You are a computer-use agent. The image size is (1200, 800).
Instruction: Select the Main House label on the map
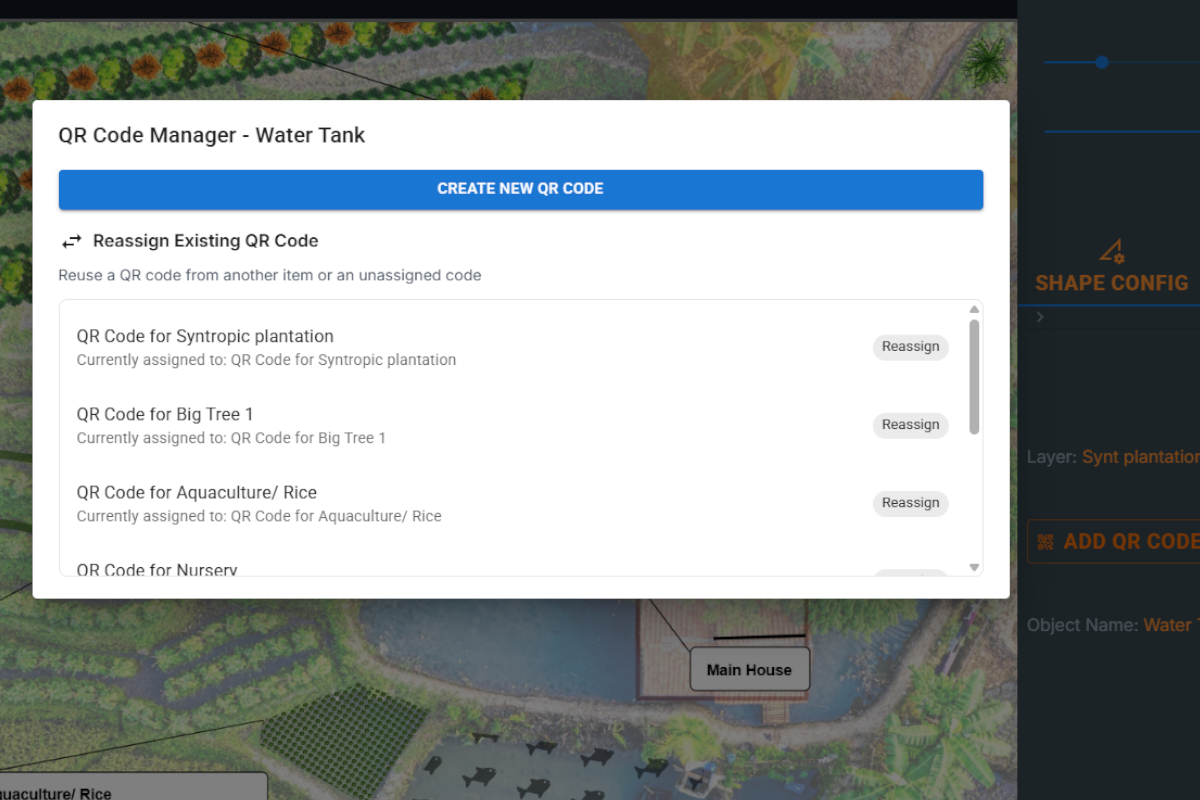tap(749, 669)
